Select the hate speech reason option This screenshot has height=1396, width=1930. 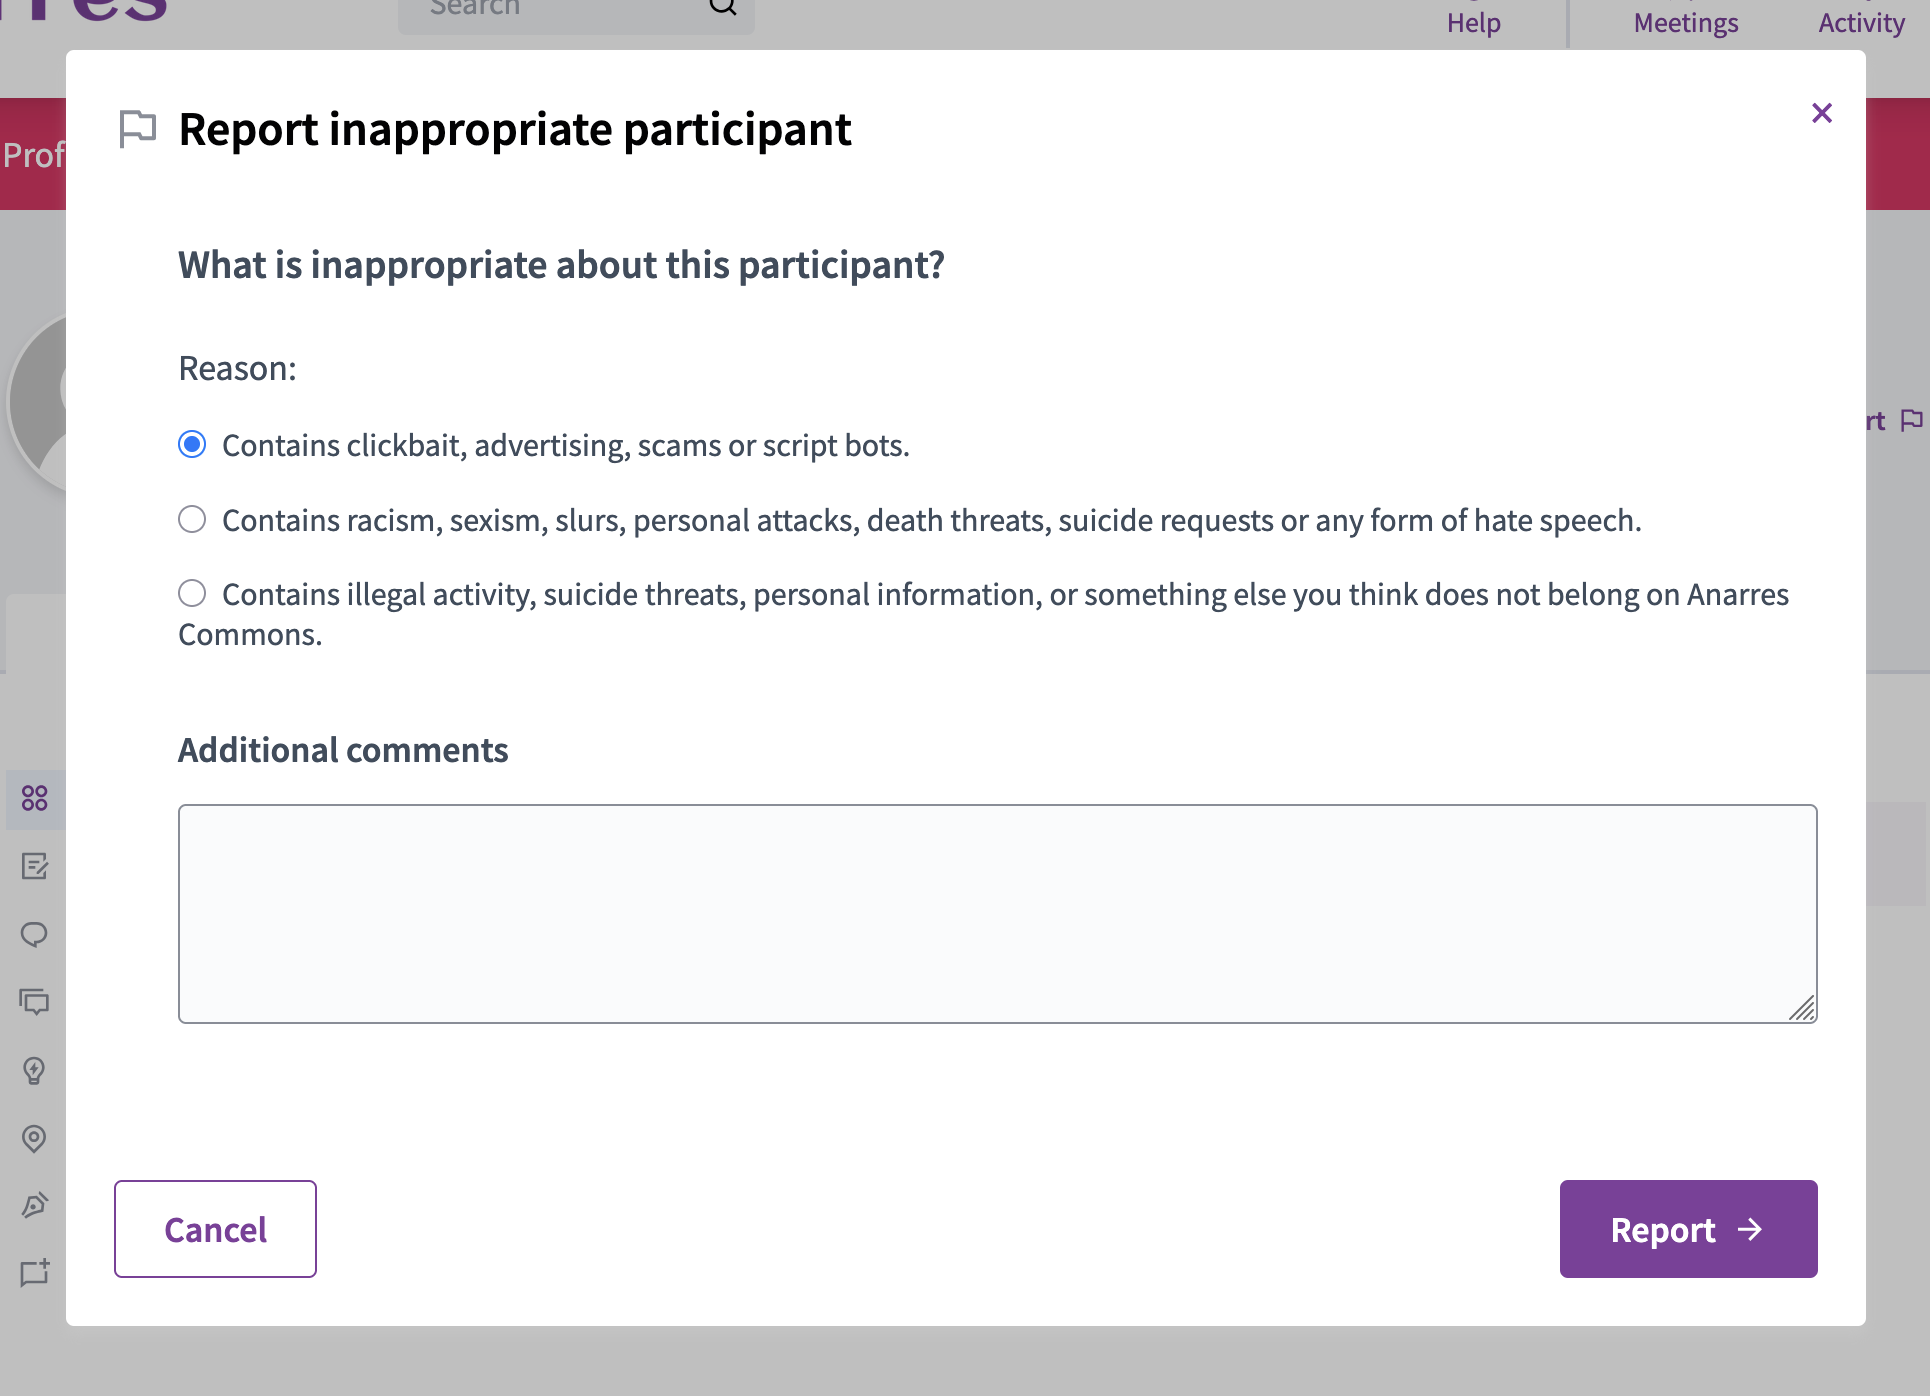coord(192,518)
